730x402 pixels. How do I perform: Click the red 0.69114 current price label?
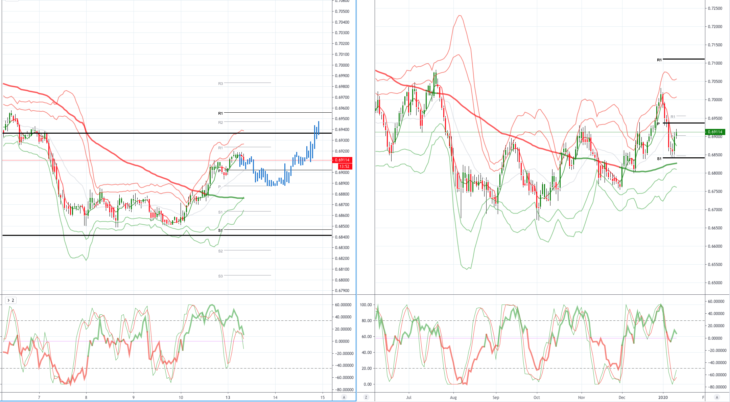[342, 160]
